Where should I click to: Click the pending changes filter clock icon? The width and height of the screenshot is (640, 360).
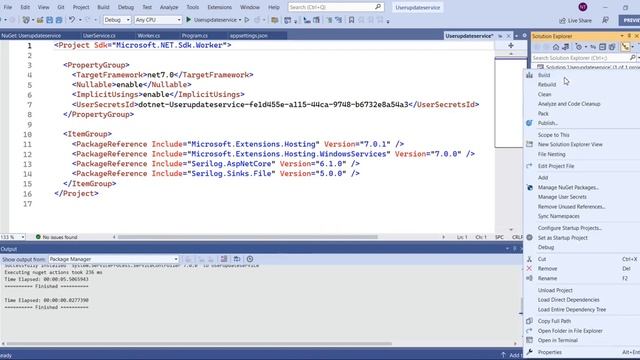pos(579,47)
